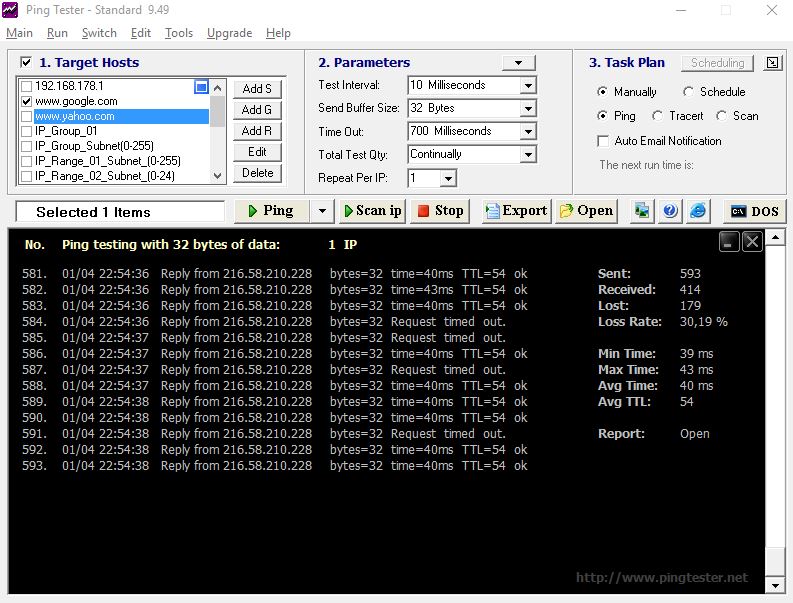
Task: Select the IP_Group_01 host entry text
Action: [66, 132]
